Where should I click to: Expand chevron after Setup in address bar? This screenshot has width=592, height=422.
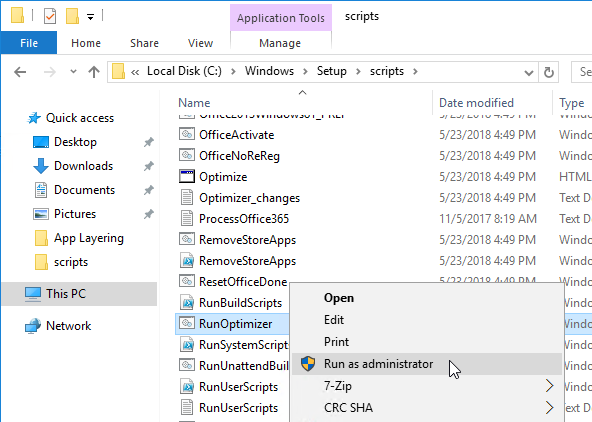coord(358,71)
